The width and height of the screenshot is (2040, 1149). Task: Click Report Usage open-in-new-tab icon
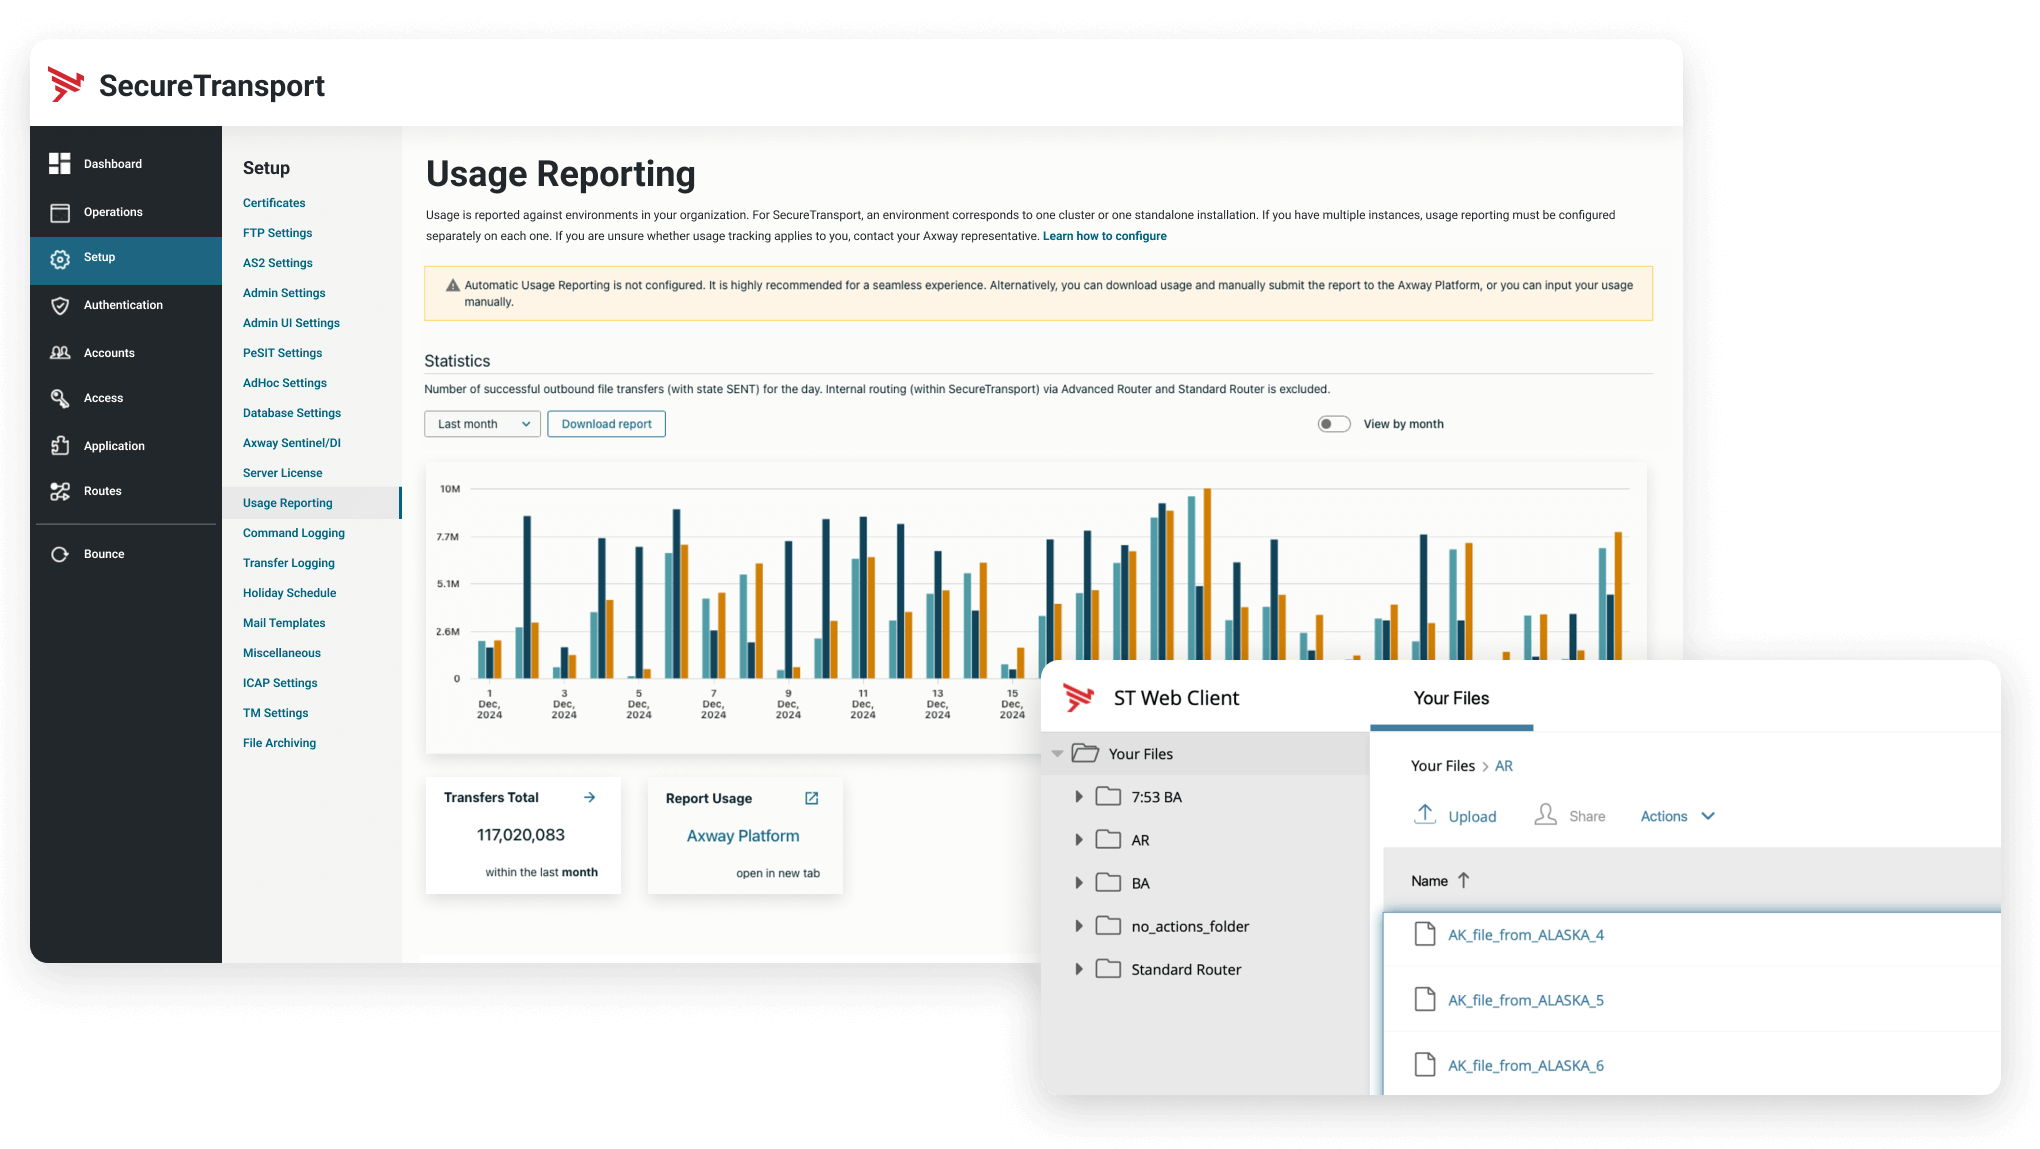[811, 798]
